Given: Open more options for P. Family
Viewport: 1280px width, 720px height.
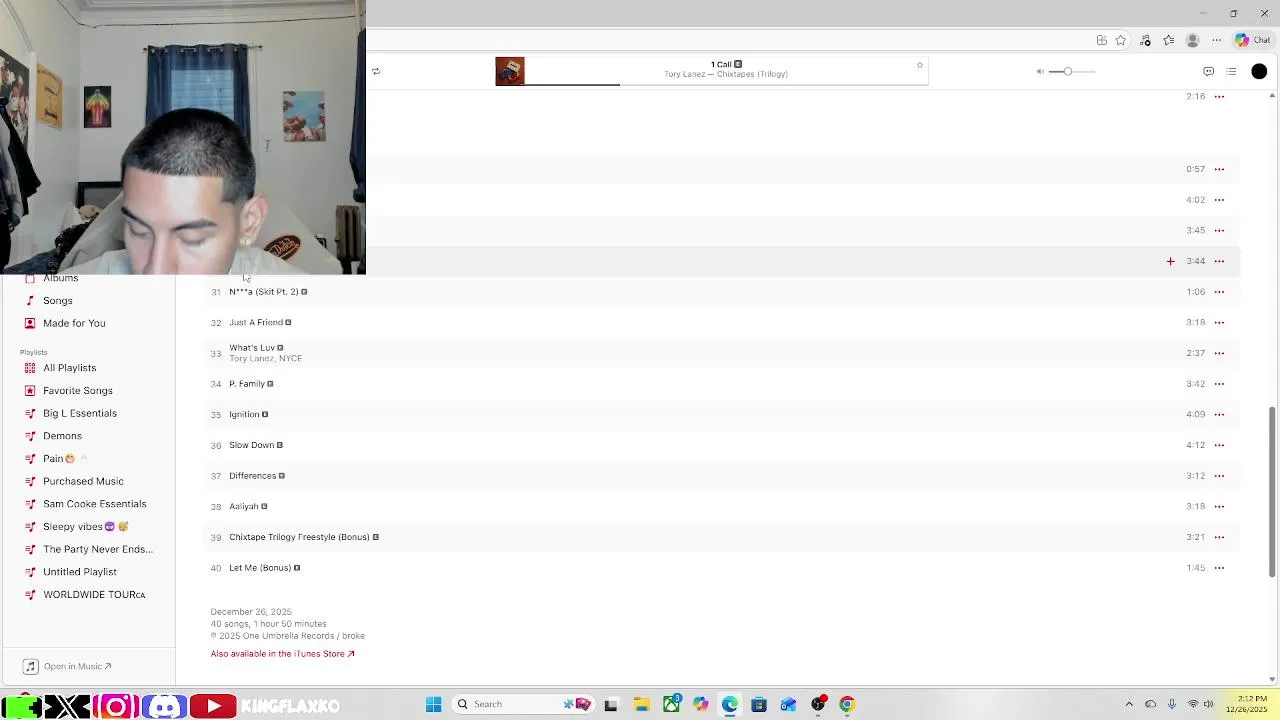Looking at the screenshot, I should (x=1219, y=384).
